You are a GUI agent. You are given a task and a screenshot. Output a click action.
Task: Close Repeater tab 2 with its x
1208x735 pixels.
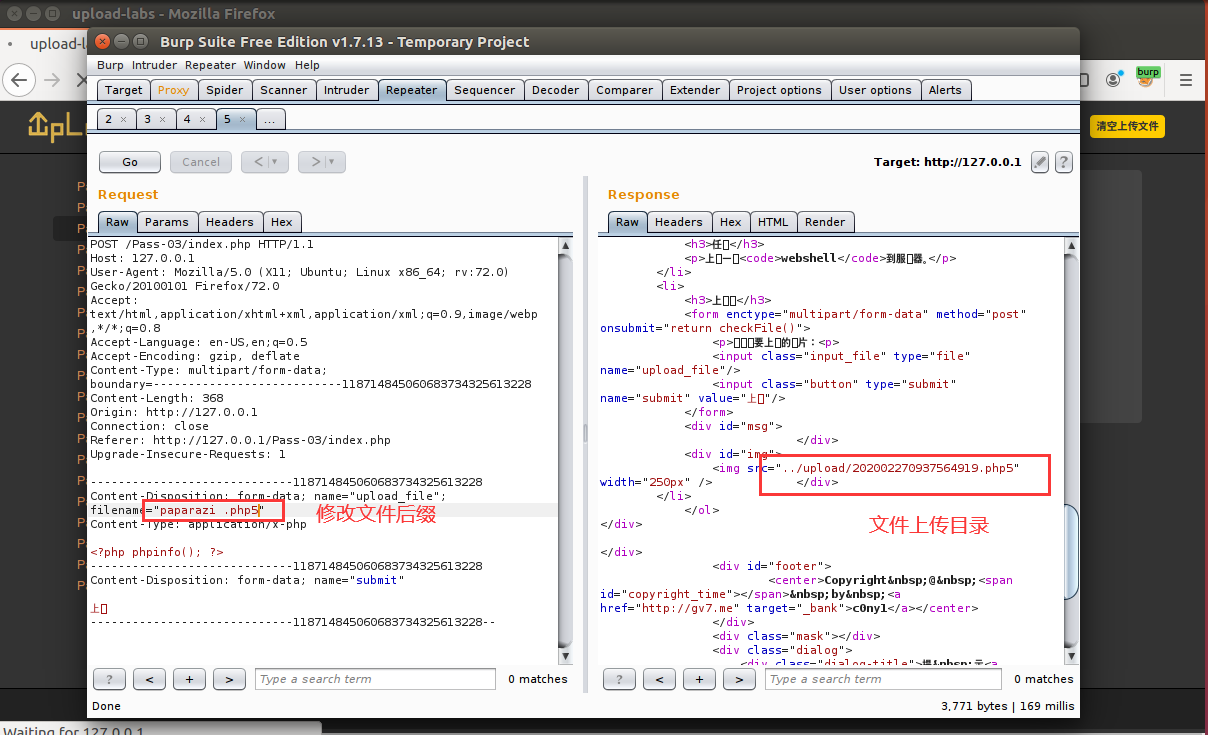123,119
